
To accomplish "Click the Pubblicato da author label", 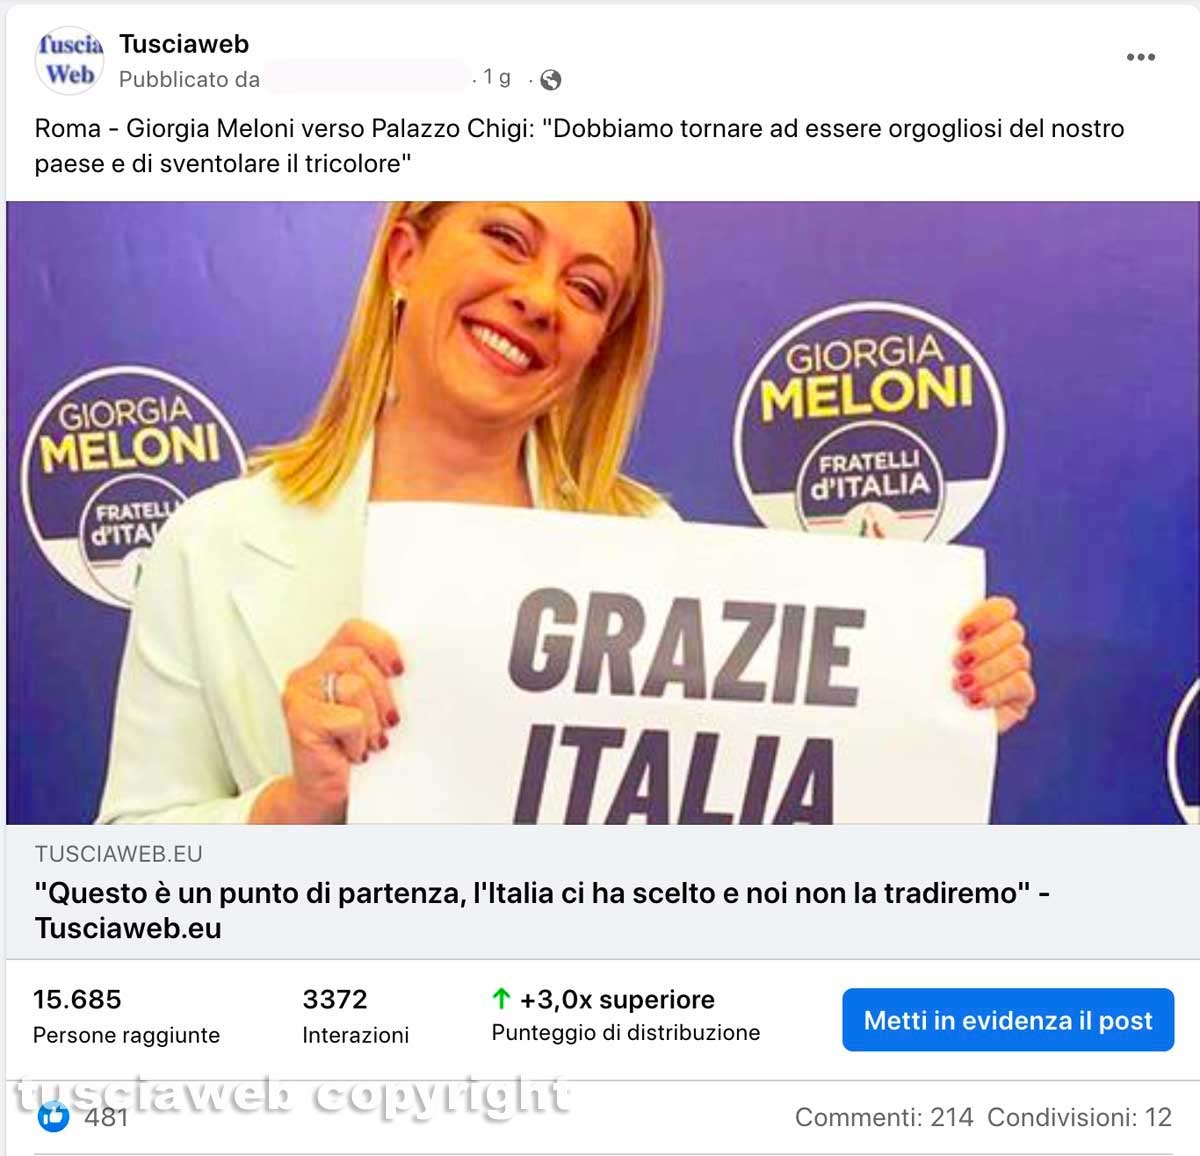I will (x=189, y=79).
